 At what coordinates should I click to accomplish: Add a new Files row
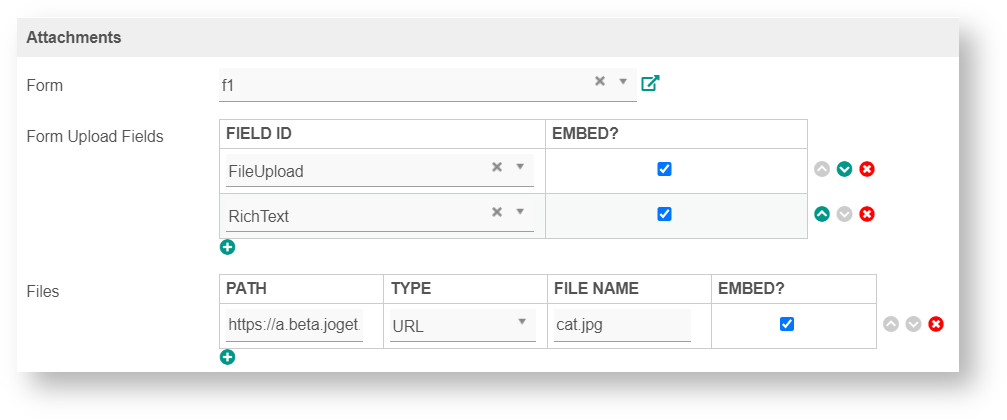pos(228,357)
